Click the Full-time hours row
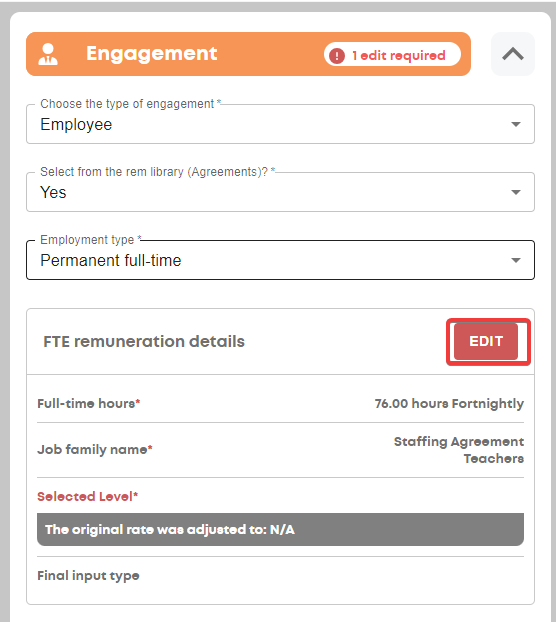The width and height of the screenshot is (556, 622). pyautogui.click(x=280, y=403)
